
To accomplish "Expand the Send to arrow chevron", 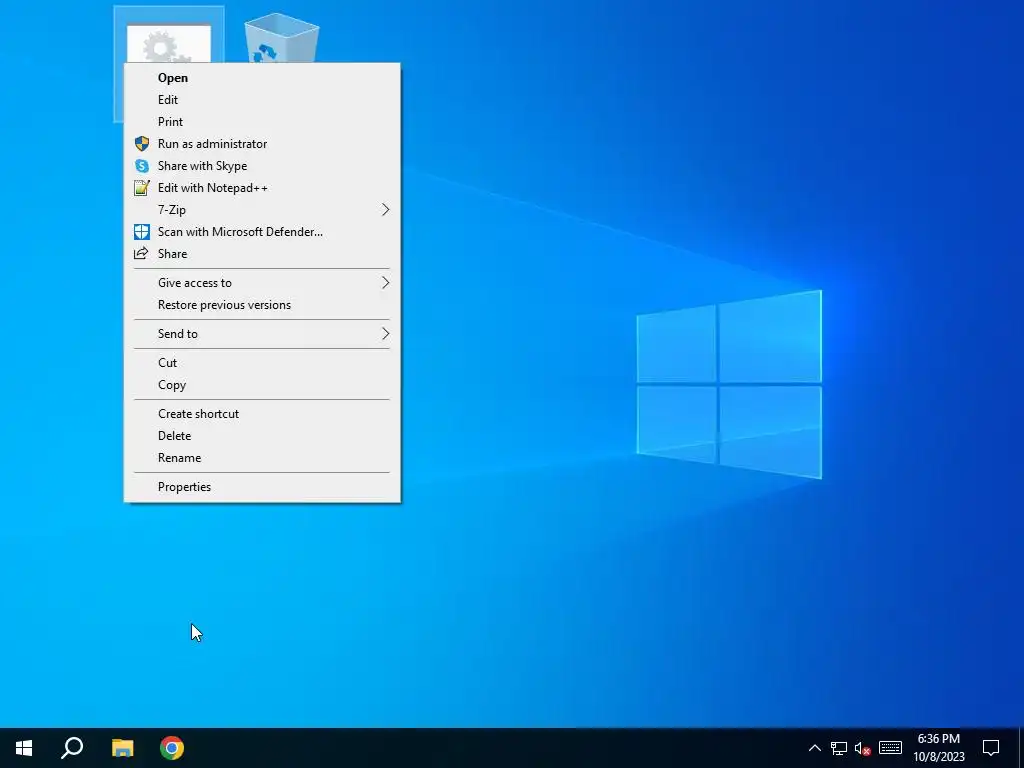I will (x=385, y=334).
